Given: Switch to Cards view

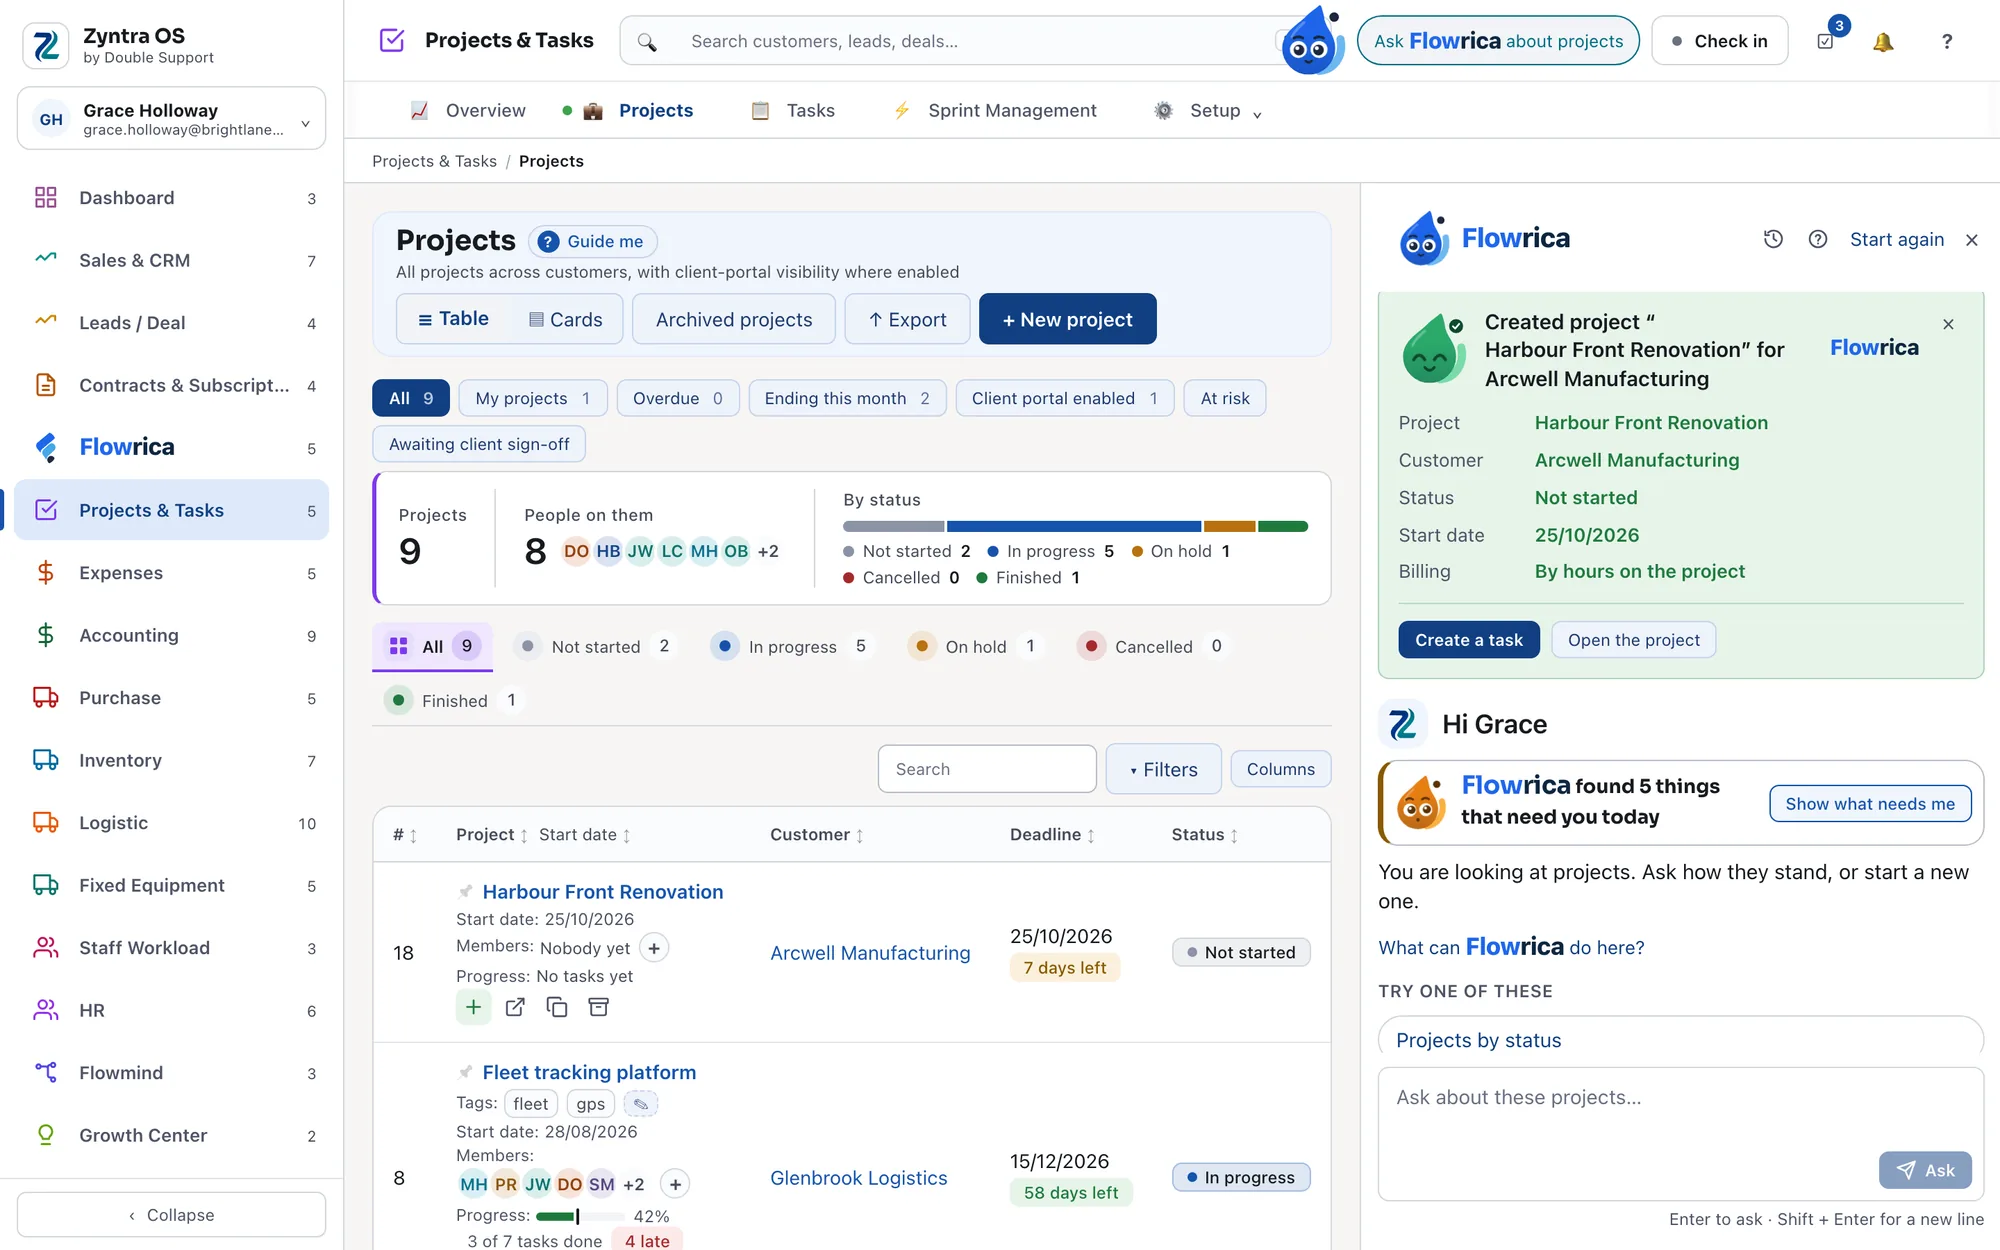Looking at the screenshot, I should [565, 320].
